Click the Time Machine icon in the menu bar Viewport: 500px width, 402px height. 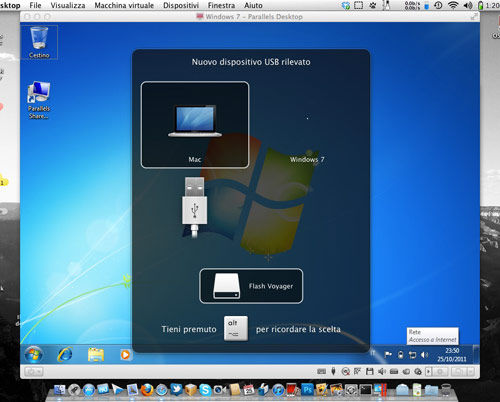[x=438, y=5]
